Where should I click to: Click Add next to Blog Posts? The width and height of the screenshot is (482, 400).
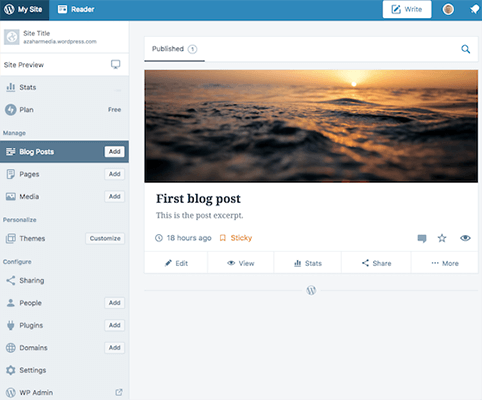tap(114, 152)
